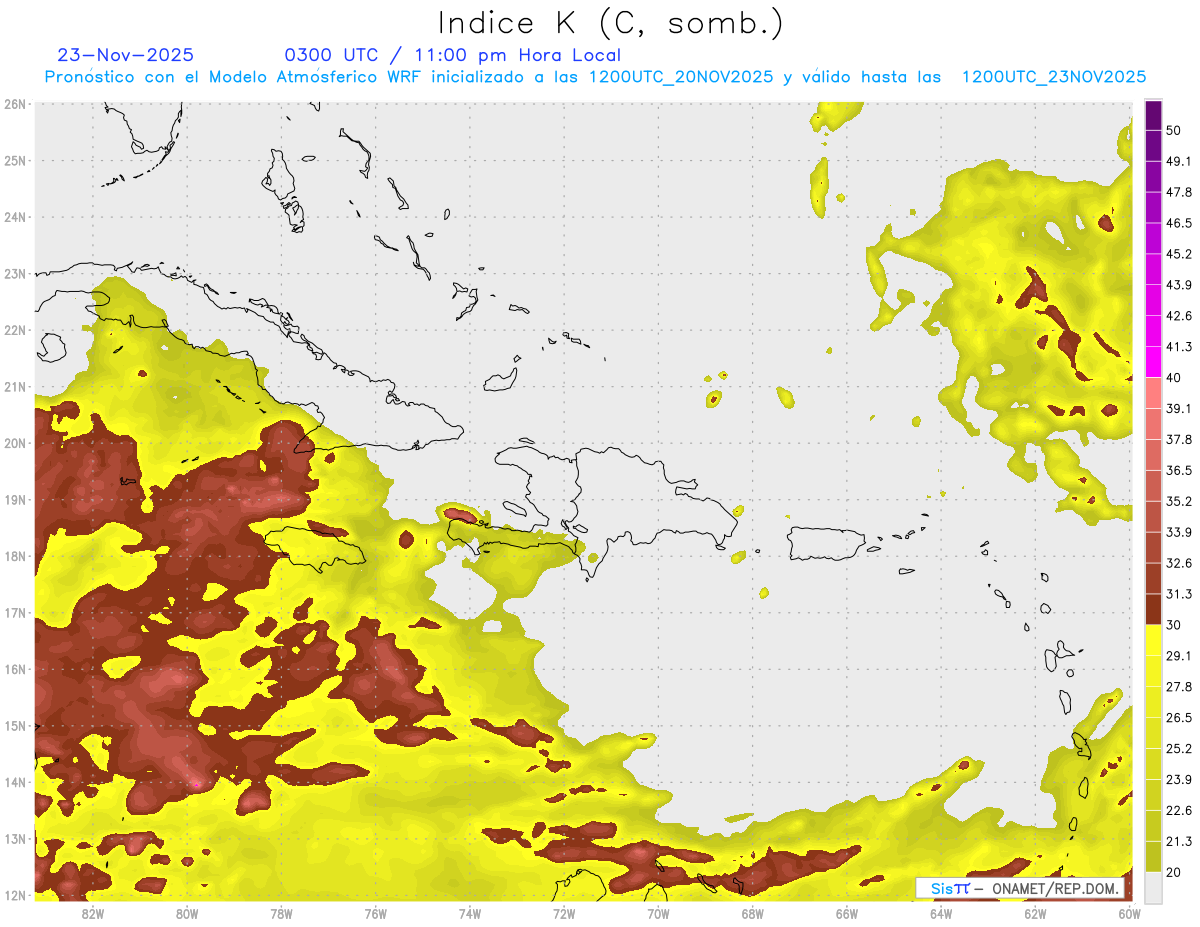Pick the bright yellow swatch between 29.1 and 30
This screenshot has height=927, width=1200.
coord(1153,640)
